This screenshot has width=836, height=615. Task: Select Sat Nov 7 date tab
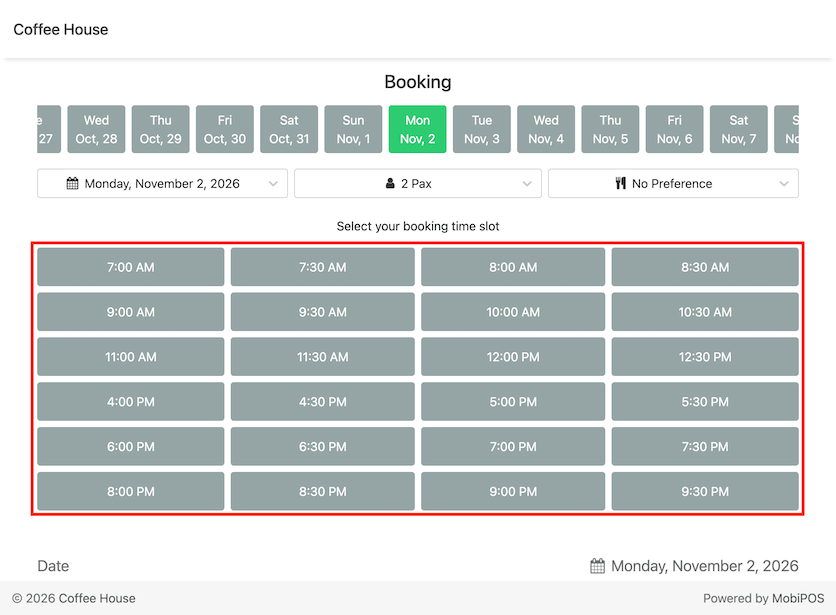coord(739,129)
